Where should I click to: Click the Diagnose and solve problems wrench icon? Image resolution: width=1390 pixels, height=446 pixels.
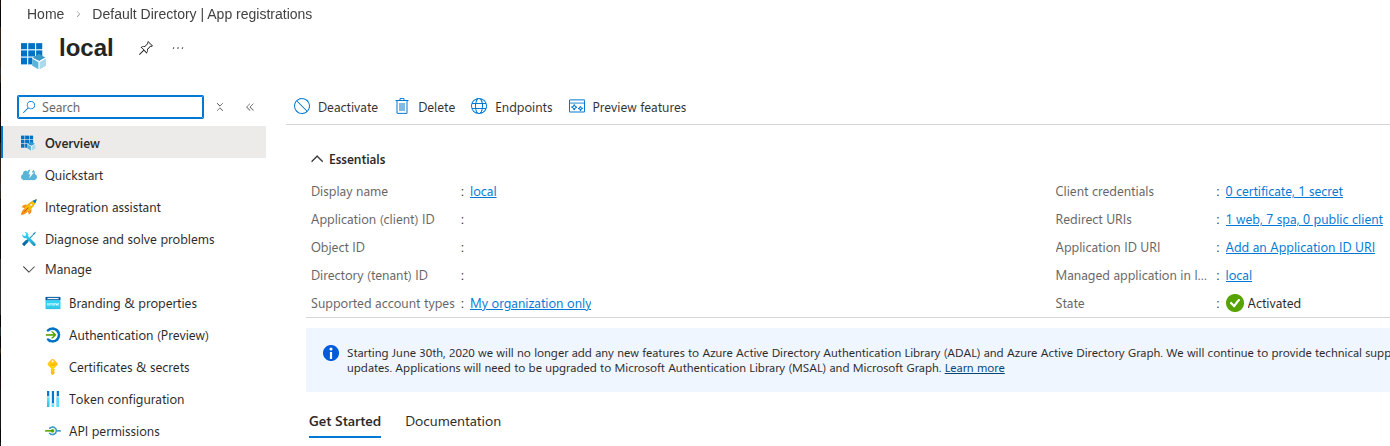(x=28, y=239)
